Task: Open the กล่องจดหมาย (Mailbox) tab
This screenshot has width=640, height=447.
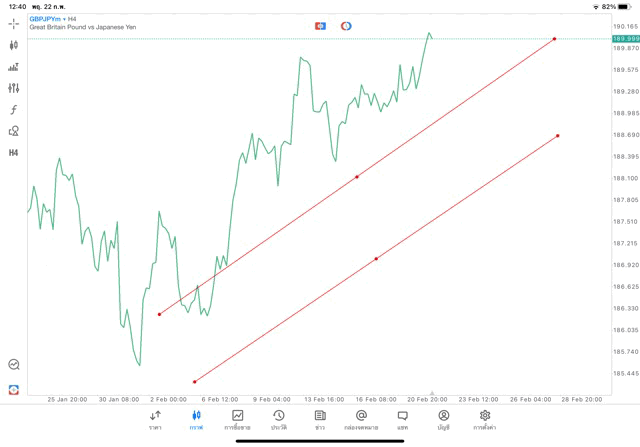Action: coord(361,420)
